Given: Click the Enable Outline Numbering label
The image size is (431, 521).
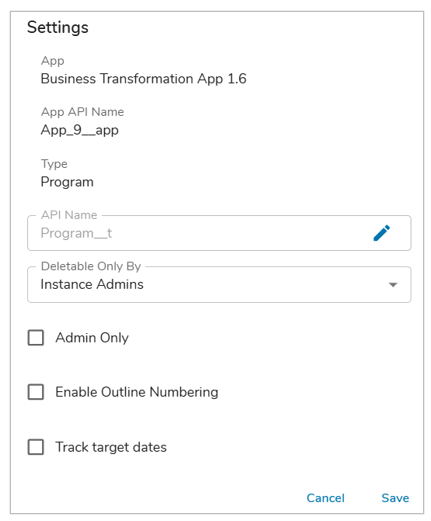Looking at the screenshot, I should point(137,392).
